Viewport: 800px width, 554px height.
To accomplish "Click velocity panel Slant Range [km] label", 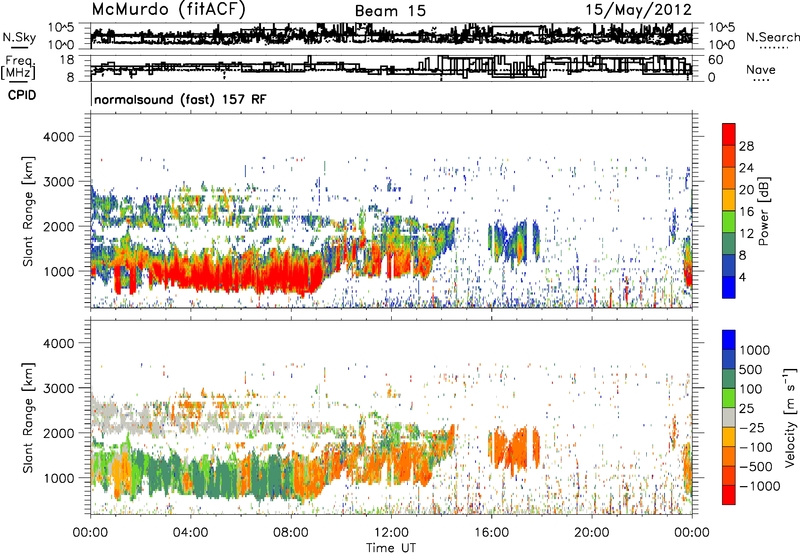I will [x=28, y=417].
